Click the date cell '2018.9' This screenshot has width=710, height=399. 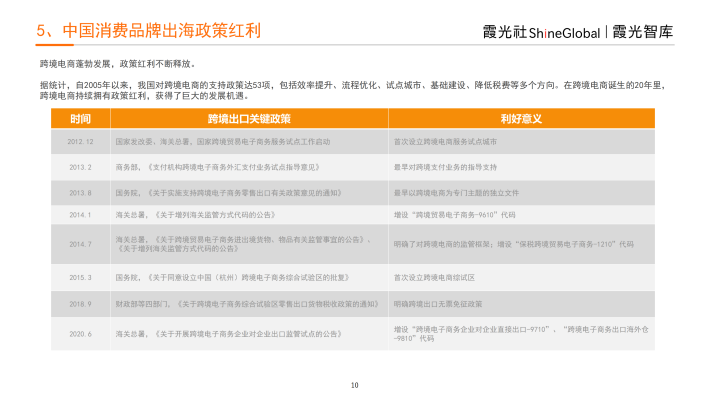coord(81,304)
